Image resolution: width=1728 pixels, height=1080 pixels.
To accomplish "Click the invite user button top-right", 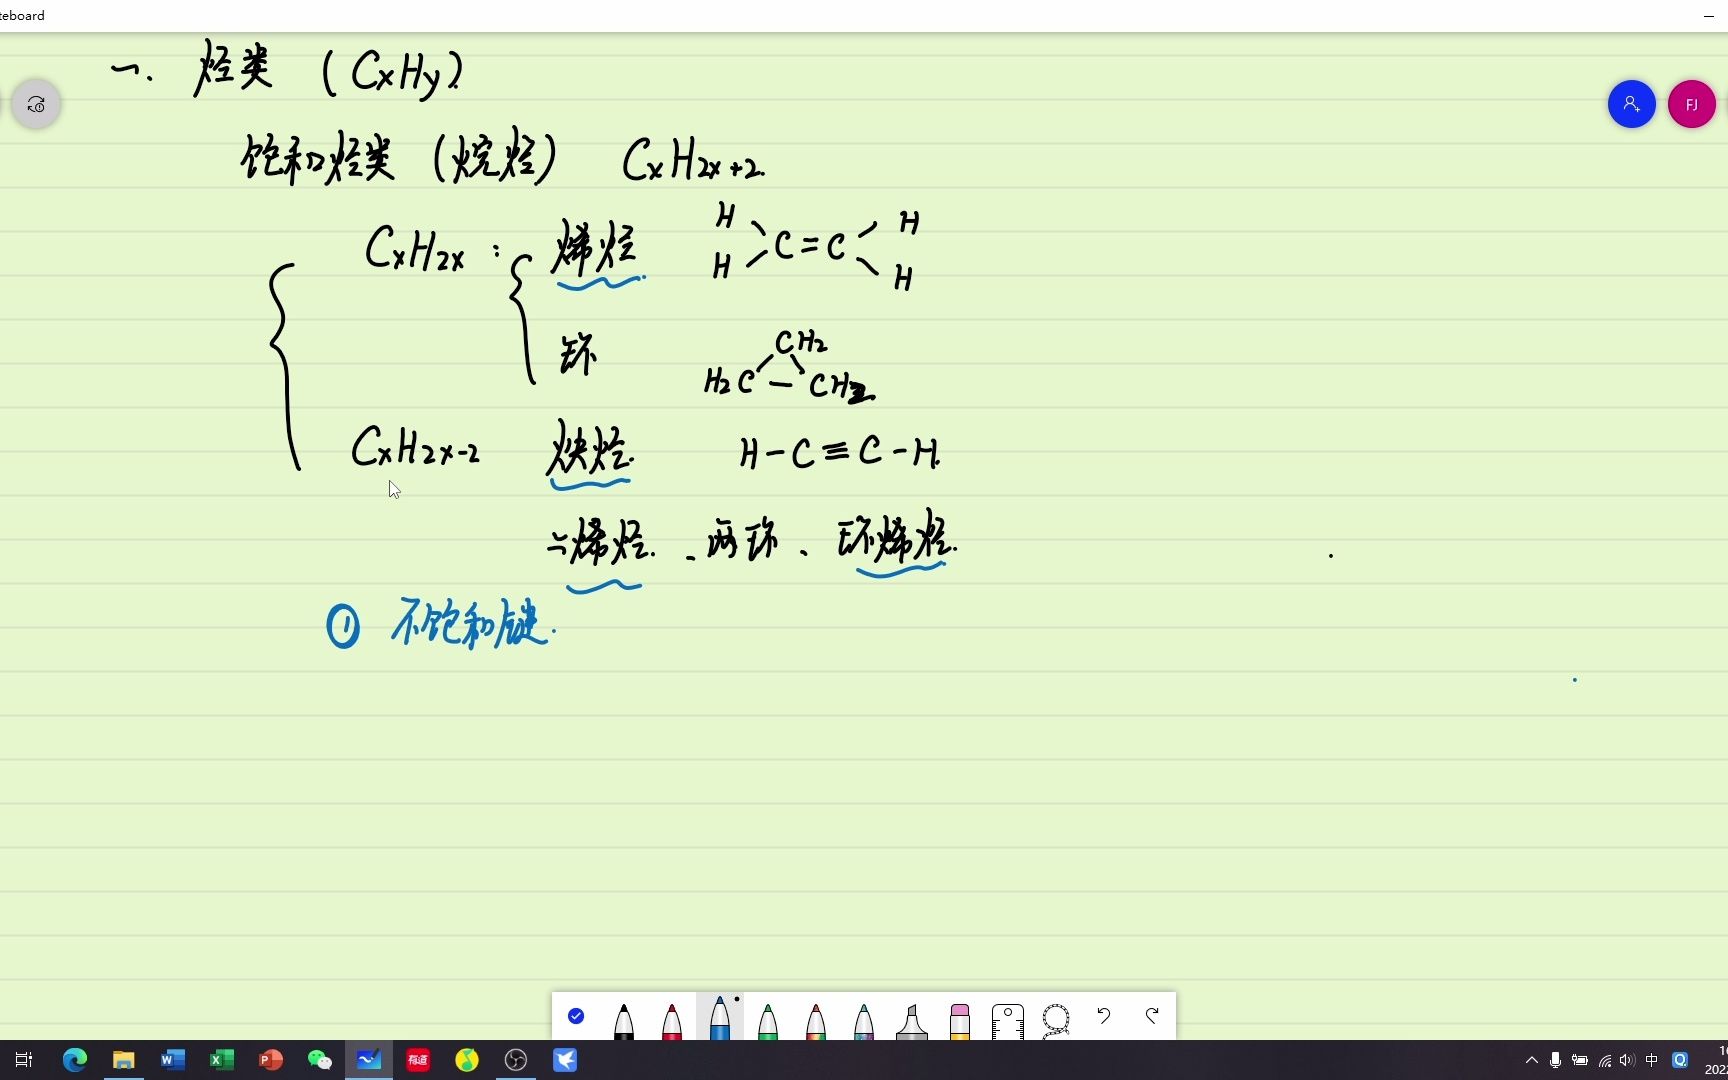I will point(1631,104).
